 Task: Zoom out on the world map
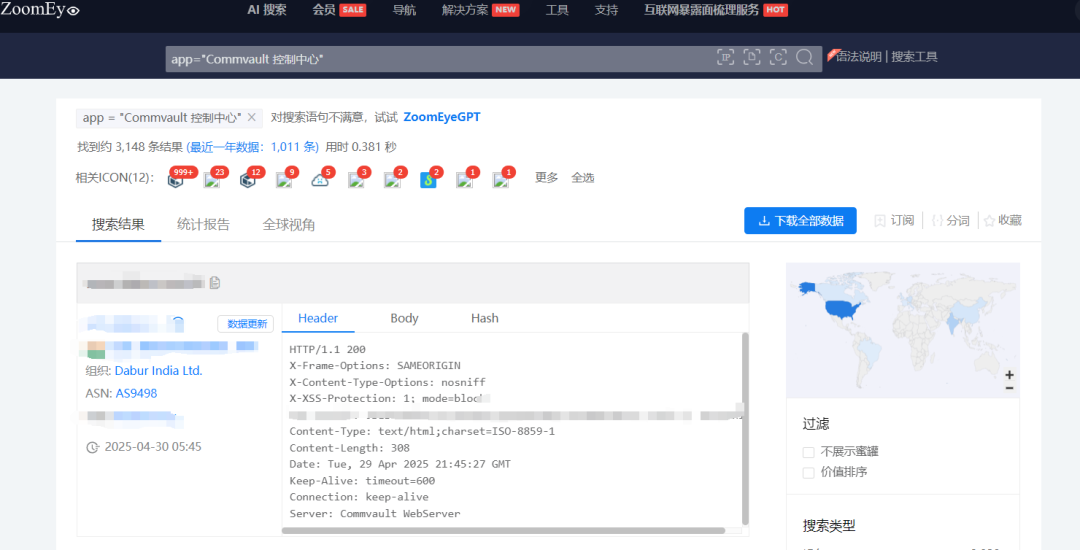point(1009,388)
